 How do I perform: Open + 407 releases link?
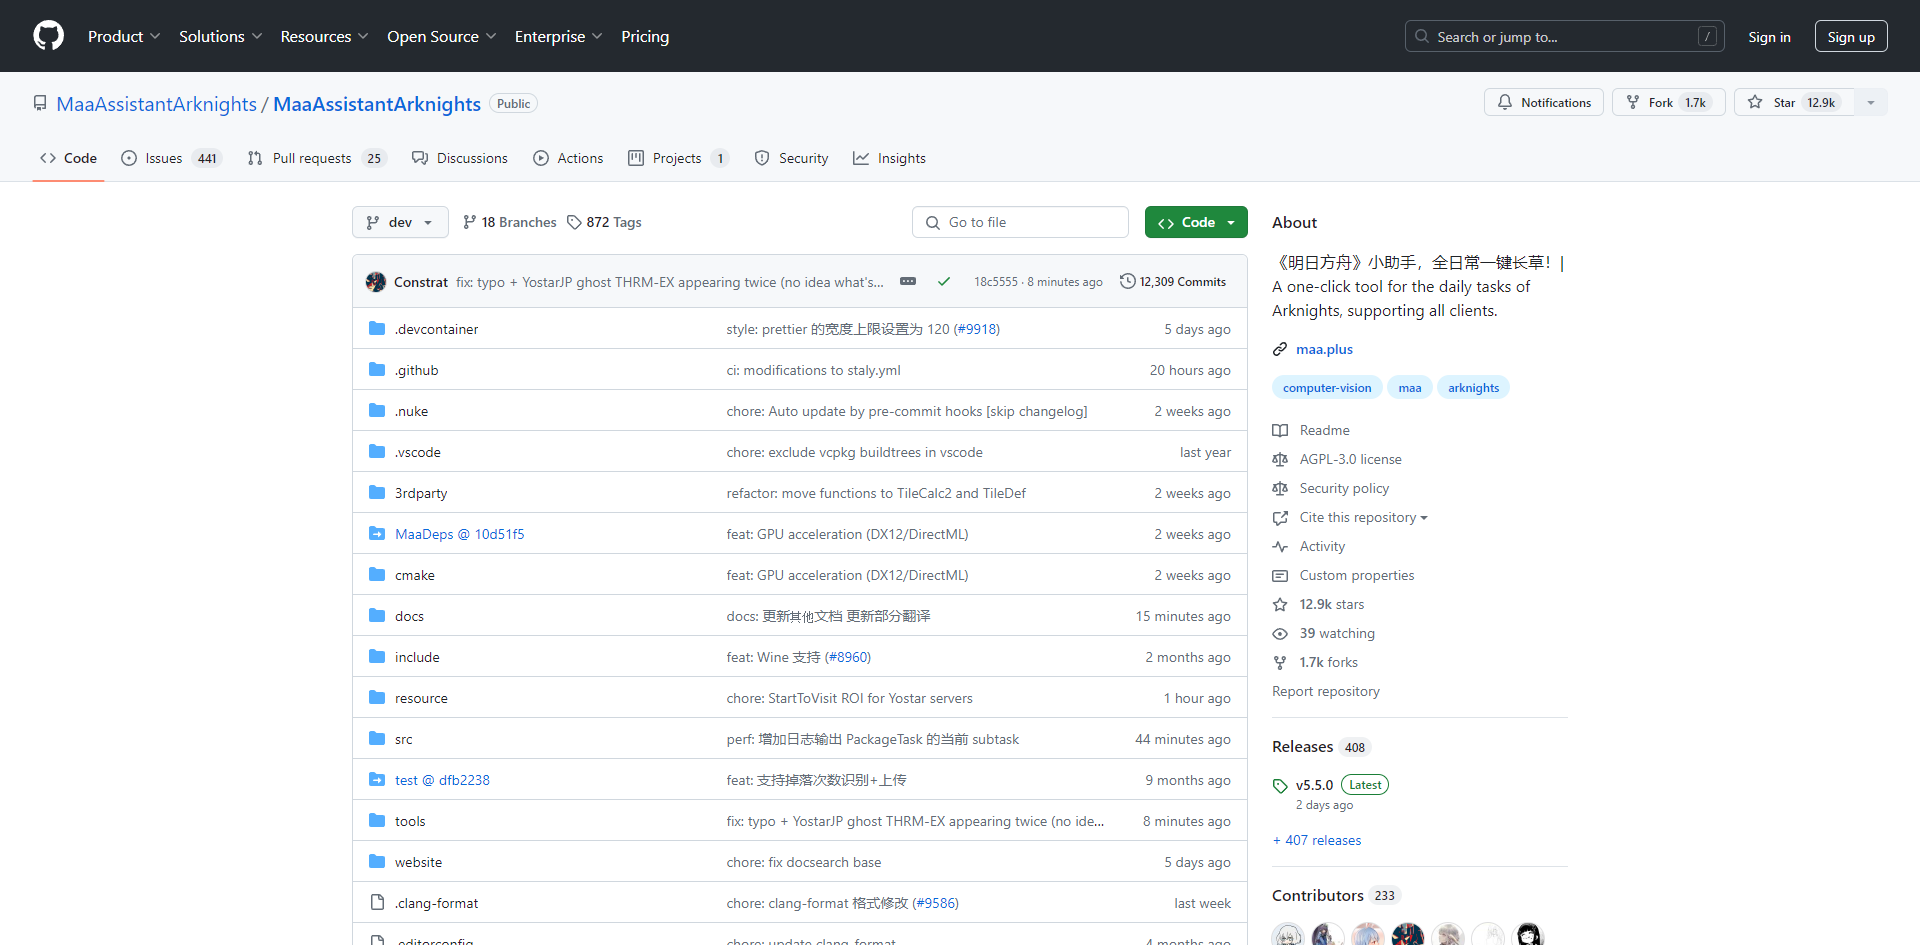click(1317, 840)
